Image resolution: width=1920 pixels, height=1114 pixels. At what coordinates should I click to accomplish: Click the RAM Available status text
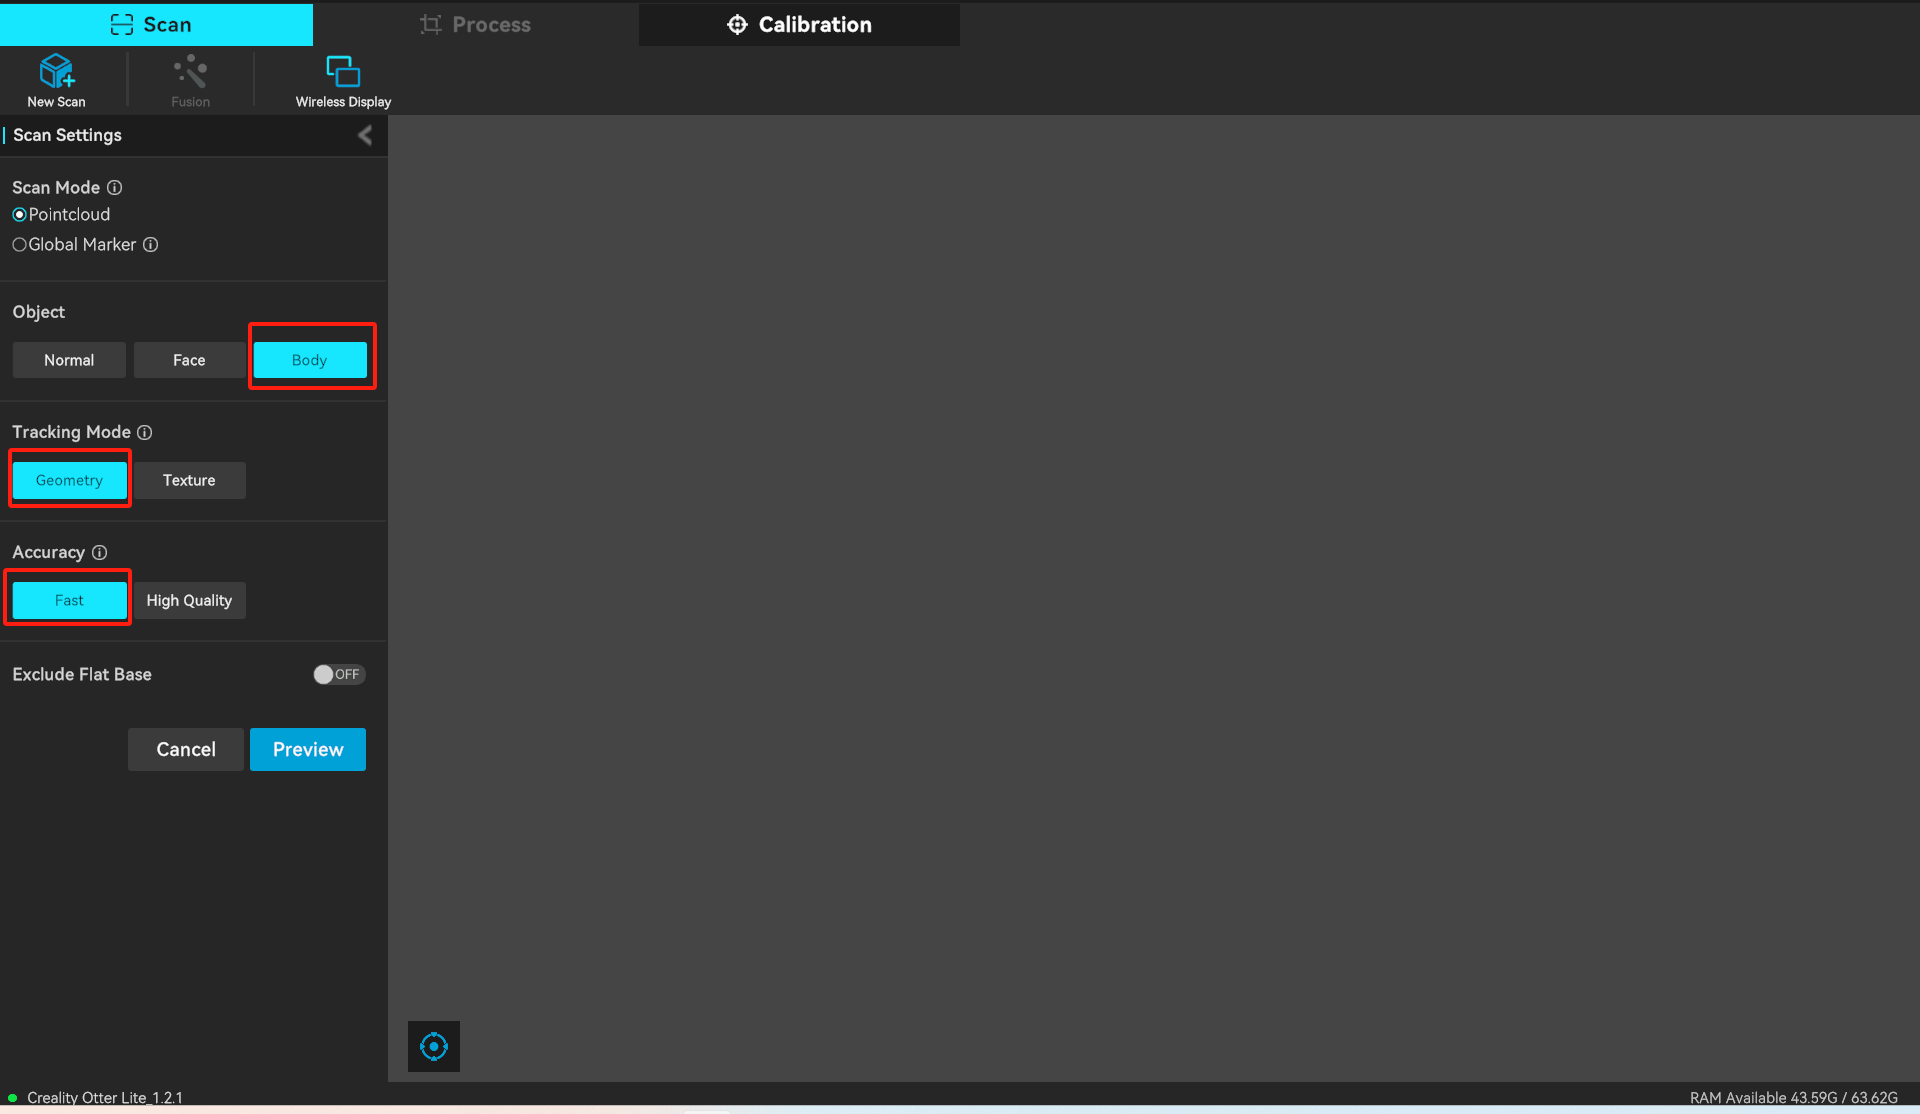tap(1793, 1098)
